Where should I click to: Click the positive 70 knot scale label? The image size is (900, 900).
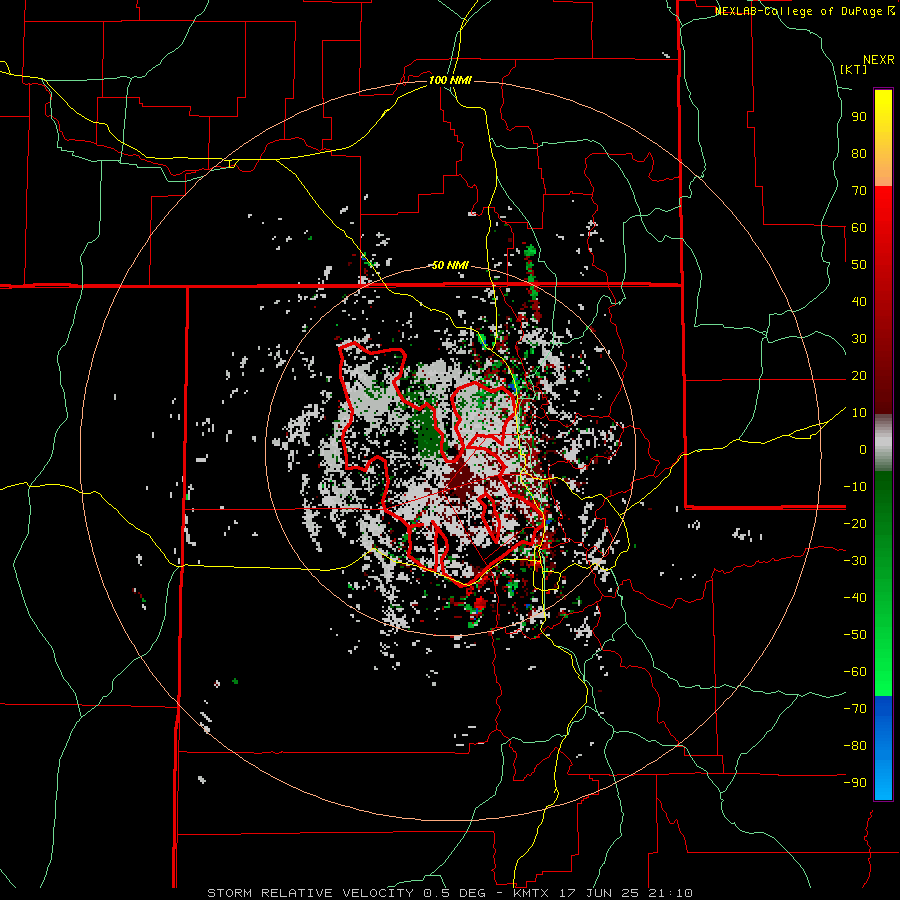click(x=859, y=191)
